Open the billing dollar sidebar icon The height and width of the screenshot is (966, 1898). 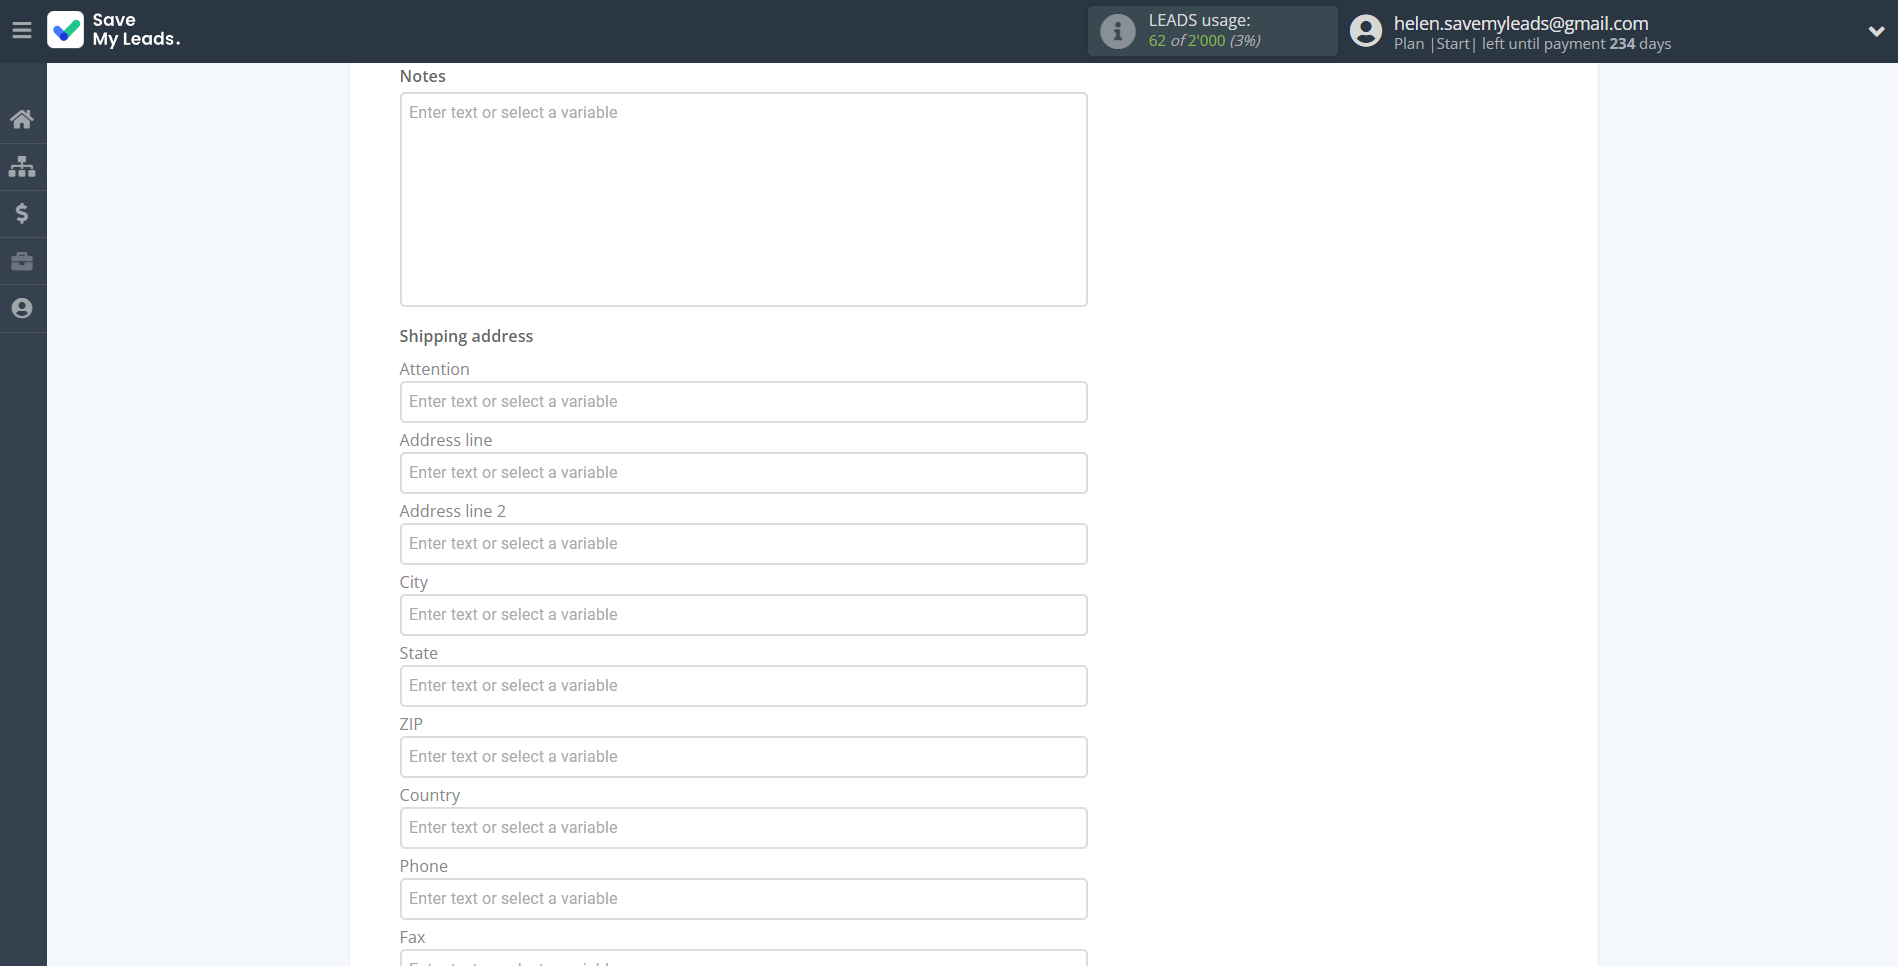click(x=22, y=213)
